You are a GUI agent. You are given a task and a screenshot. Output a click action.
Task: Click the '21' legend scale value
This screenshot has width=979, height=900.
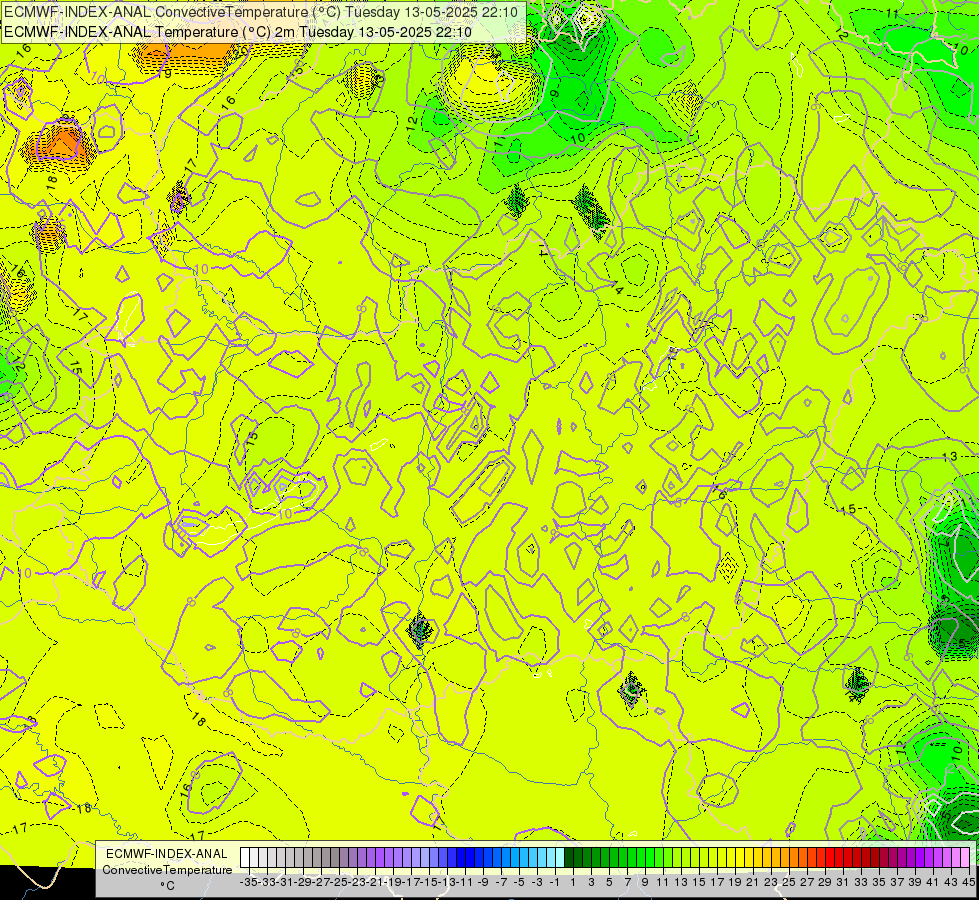click(753, 882)
